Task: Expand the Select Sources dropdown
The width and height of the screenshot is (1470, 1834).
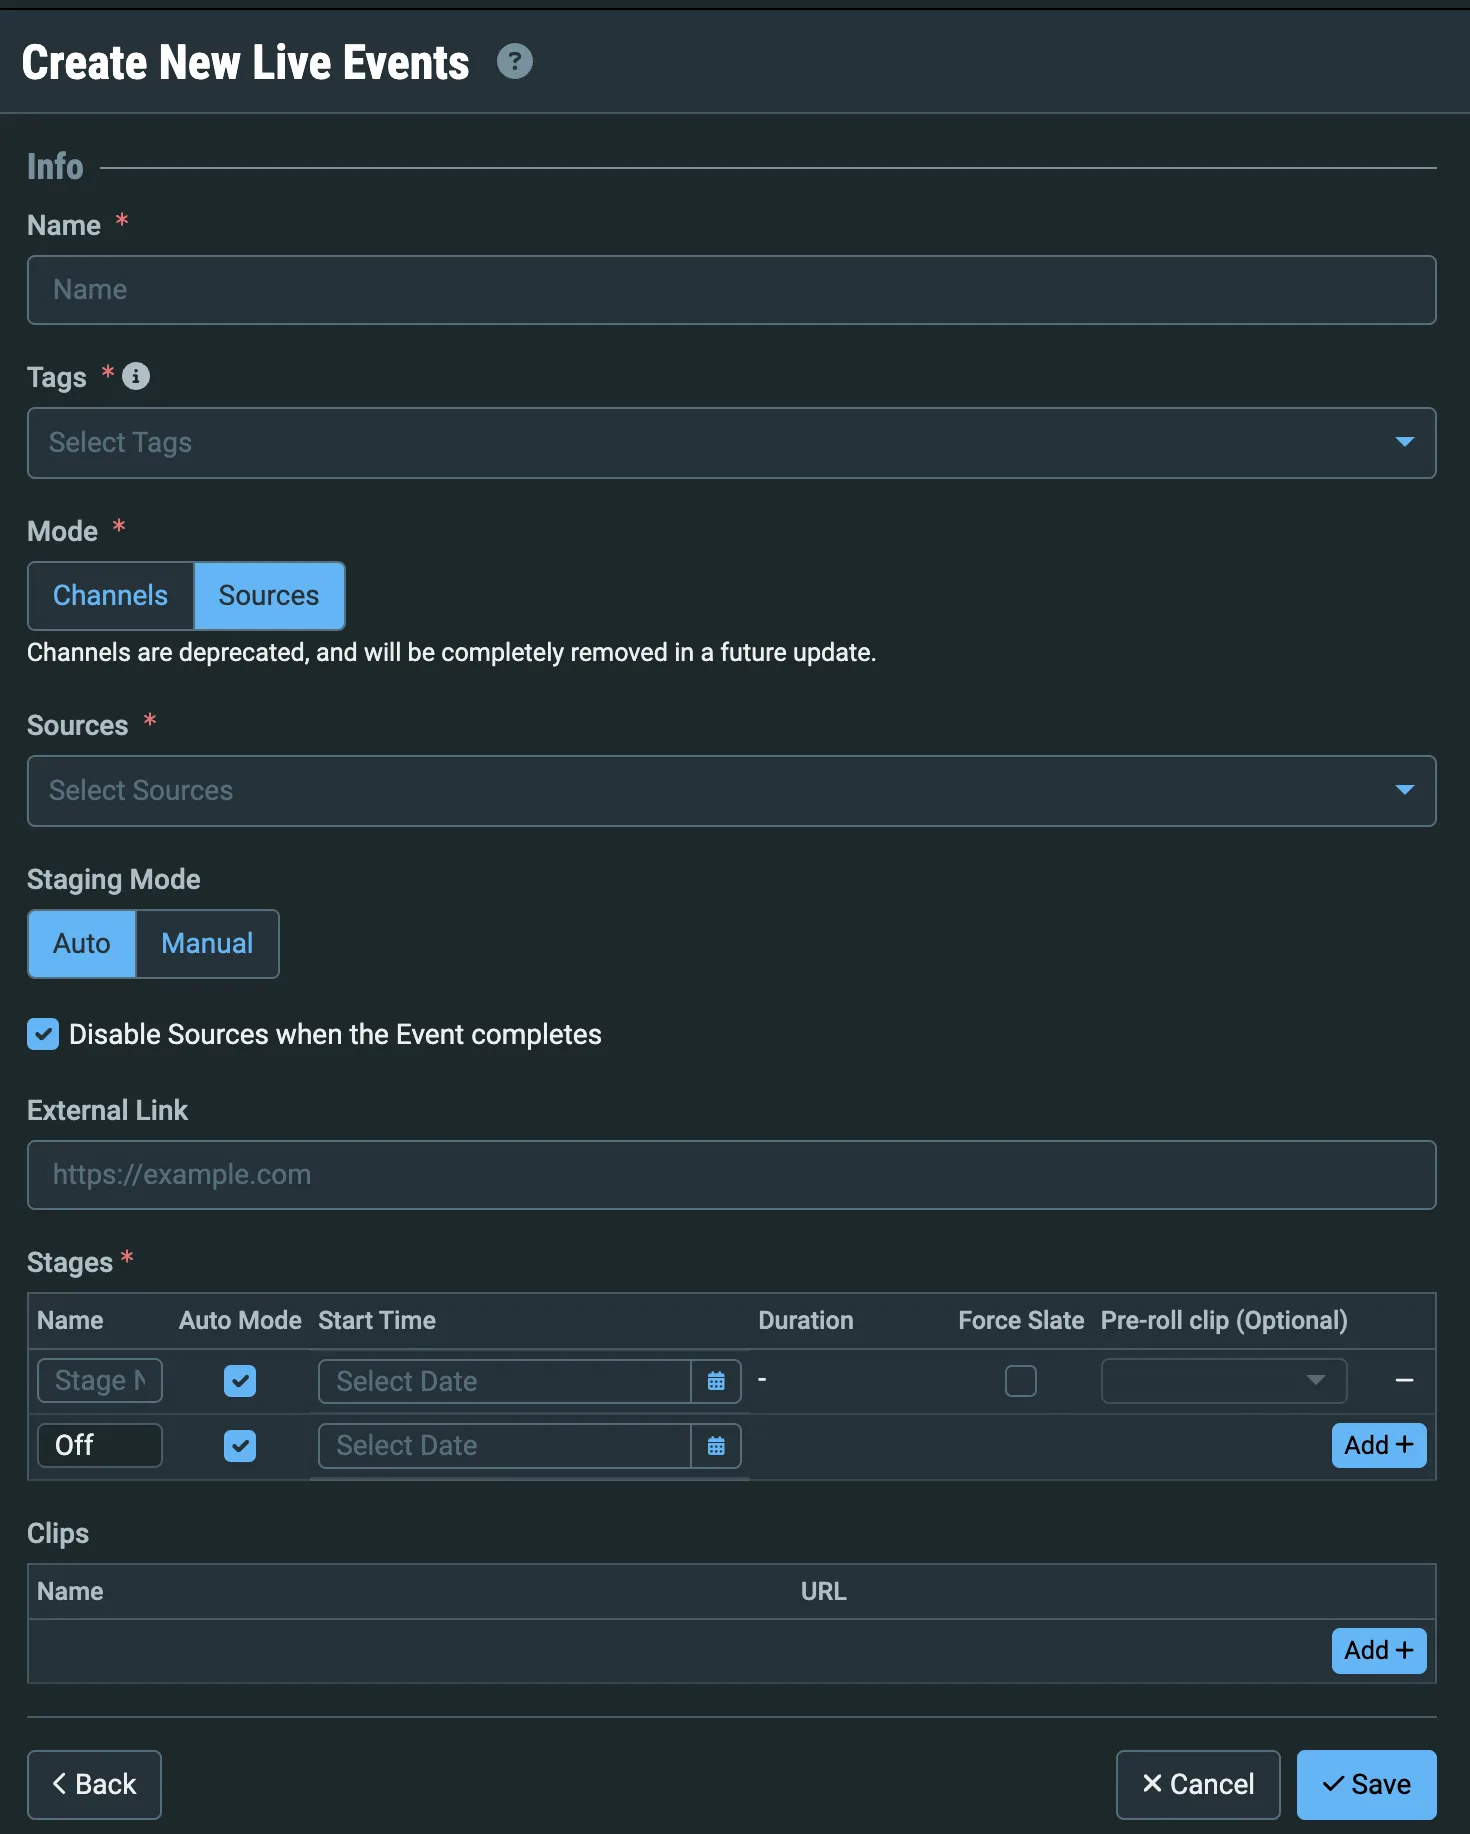Action: click(x=732, y=791)
